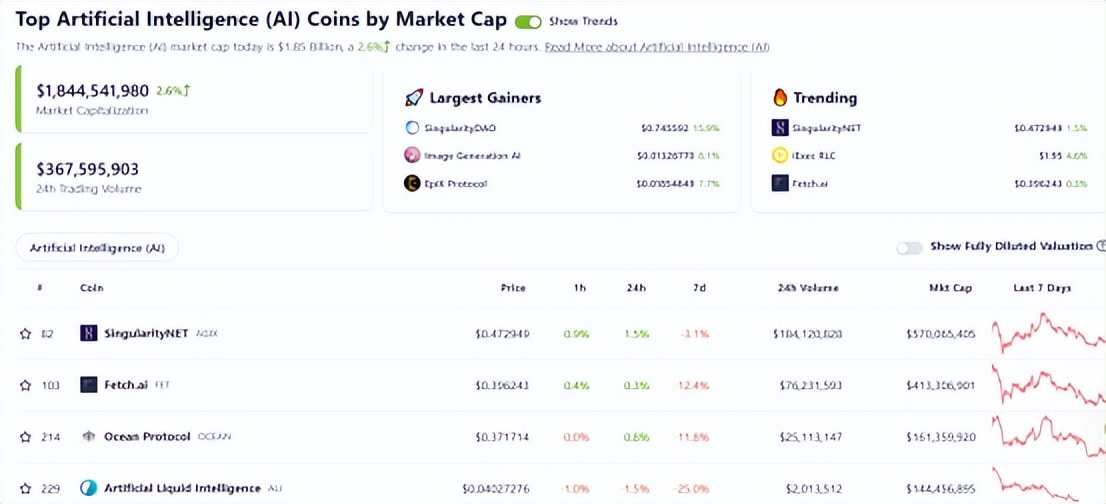
Task: Sort table by Price column header
Action: tap(513, 288)
